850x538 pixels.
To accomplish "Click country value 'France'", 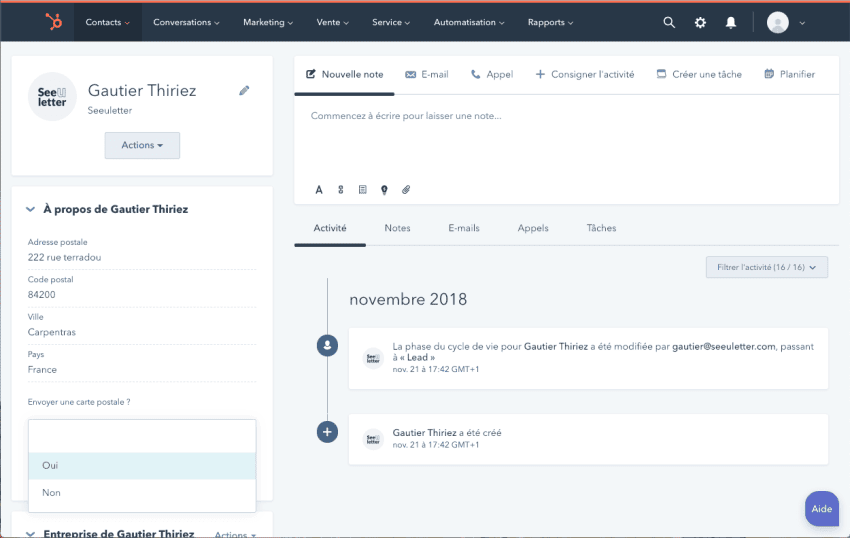I will pos(42,370).
